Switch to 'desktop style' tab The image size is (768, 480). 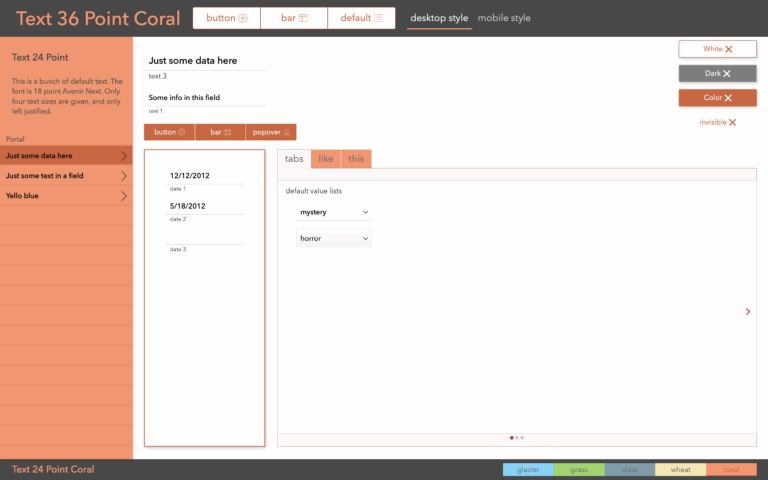439,18
